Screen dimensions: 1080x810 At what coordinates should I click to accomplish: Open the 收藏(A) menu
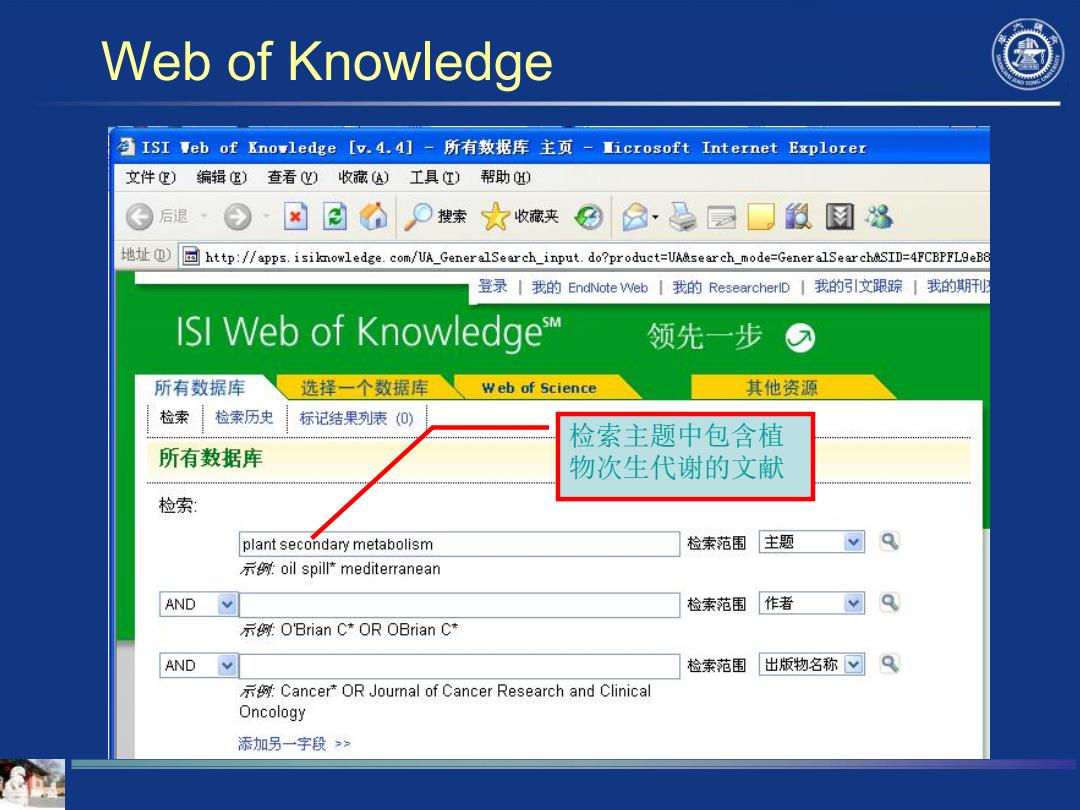[363, 178]
